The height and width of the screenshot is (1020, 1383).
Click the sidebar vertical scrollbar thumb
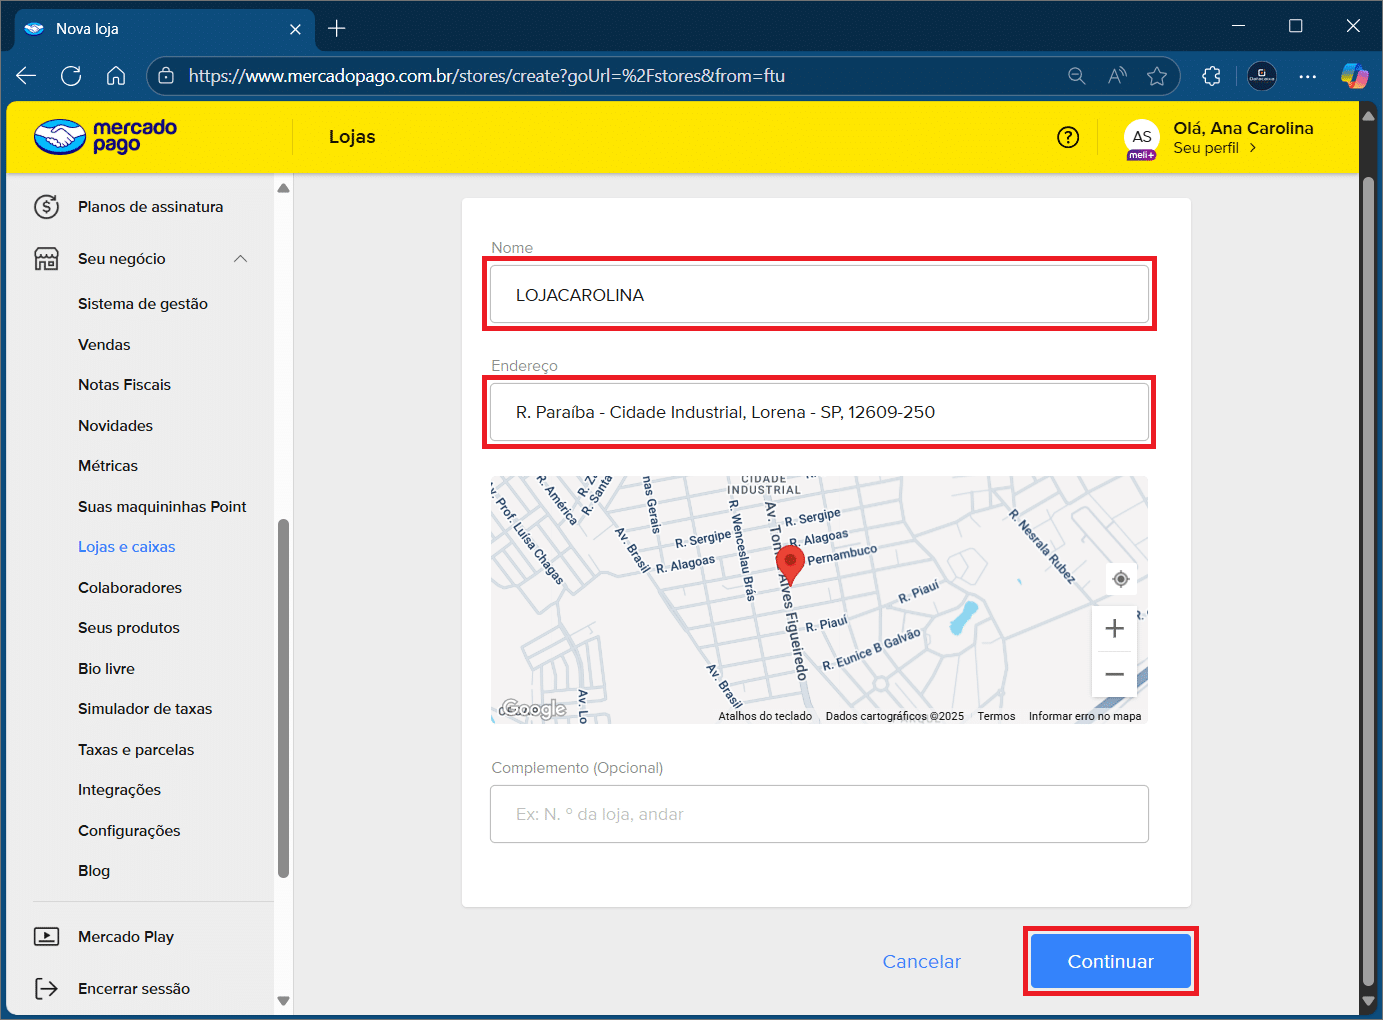(283, 700)
